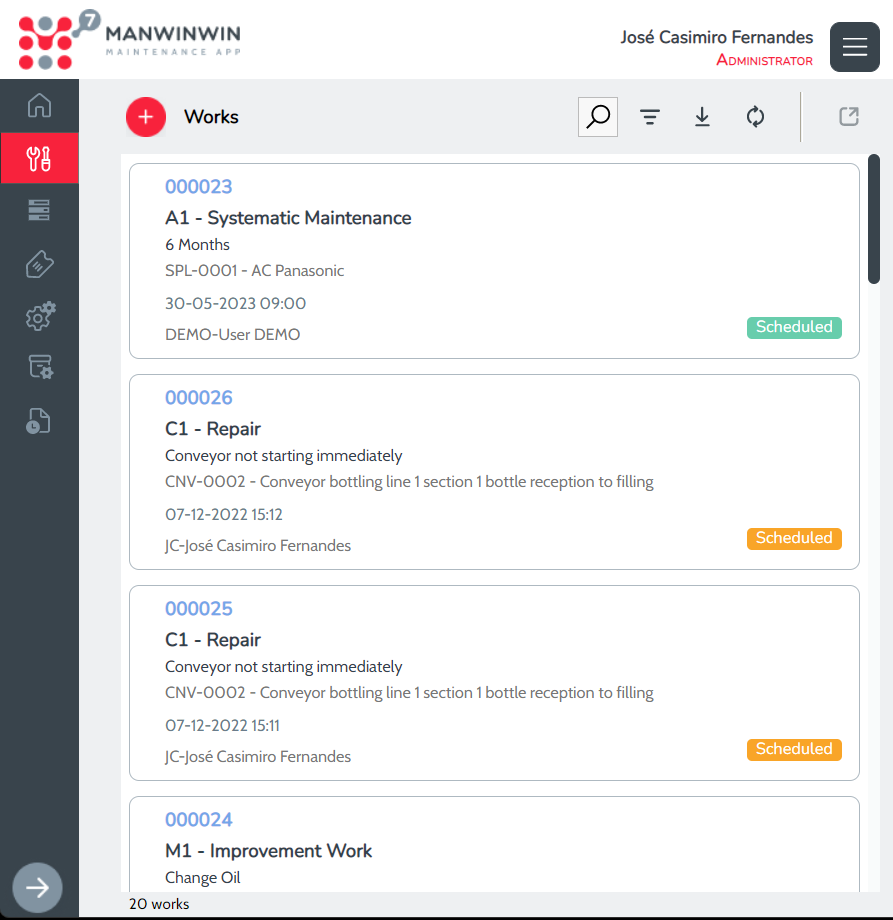Open work order 000023
Viewport: 893px width, 920px height.
click(x=198, y=187)
